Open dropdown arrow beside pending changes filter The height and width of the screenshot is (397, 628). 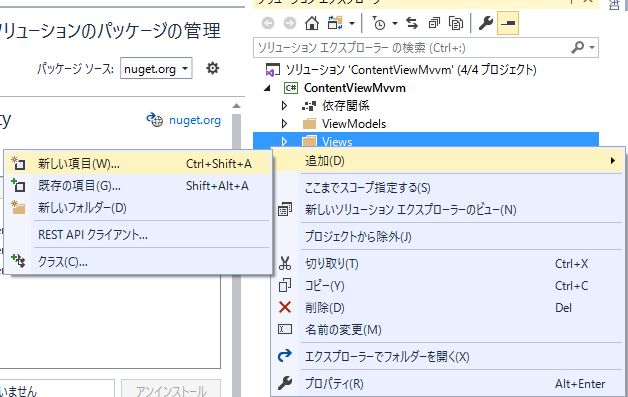[395, 23]
